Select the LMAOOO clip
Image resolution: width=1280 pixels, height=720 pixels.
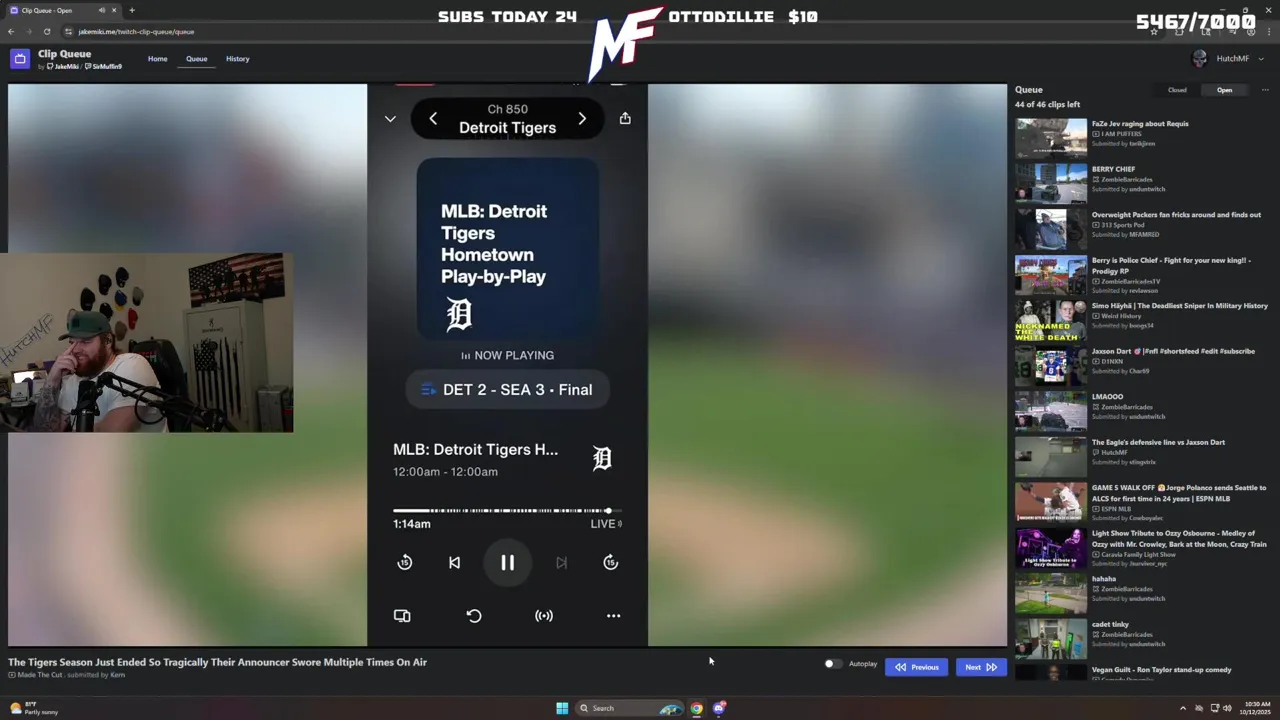click(1142, 409)
